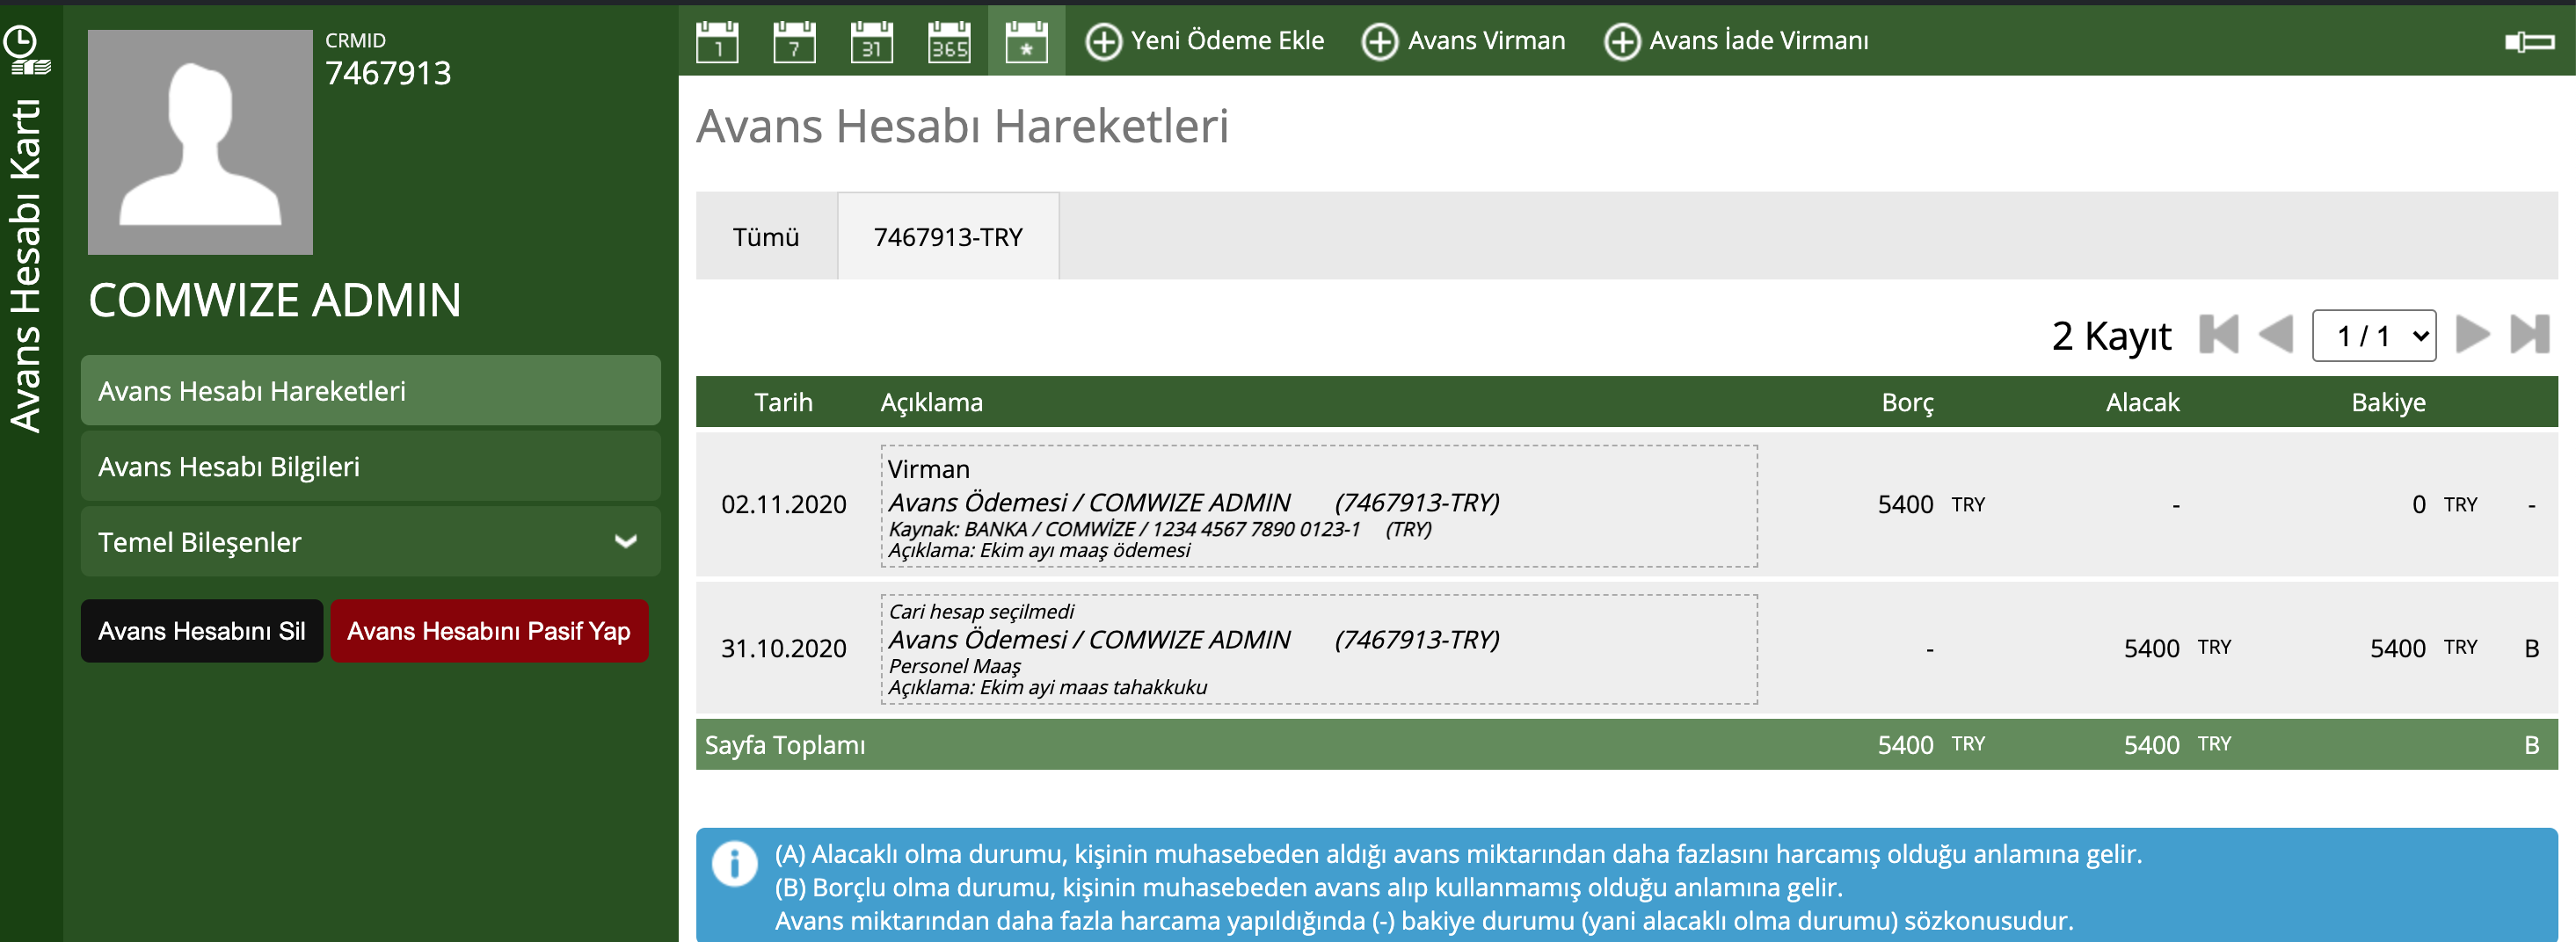Click the clock money icon in left strip
Viewport: 2576px width, 942px height.
[x=26, y=50]
